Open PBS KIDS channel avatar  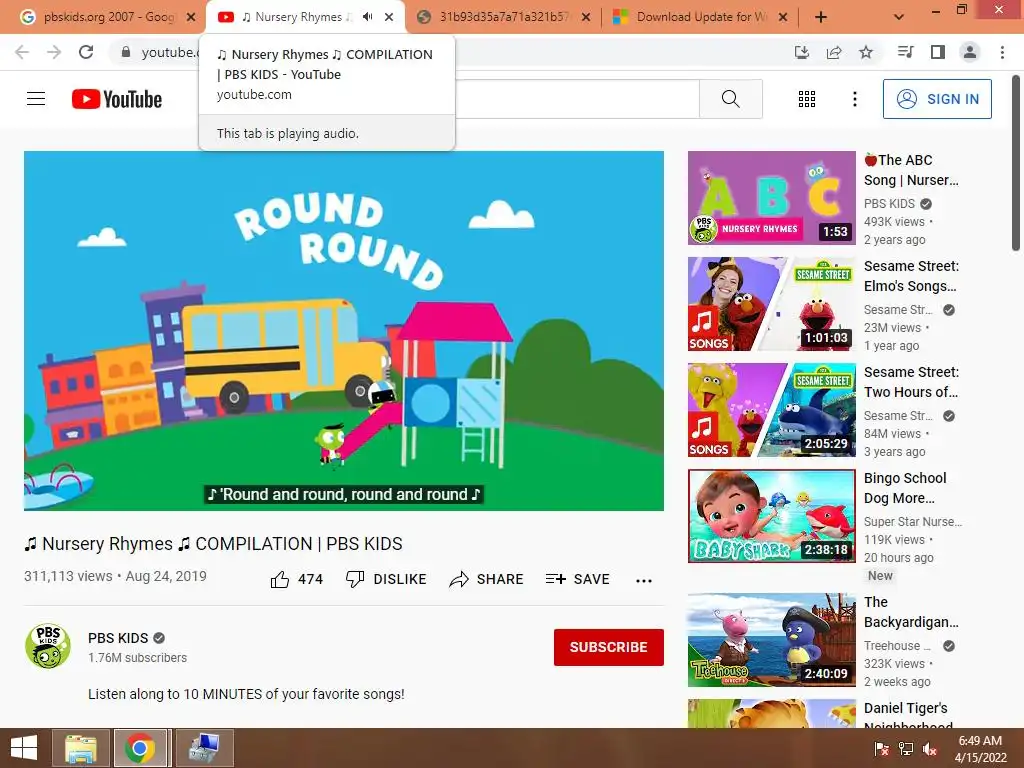(48, 646)
